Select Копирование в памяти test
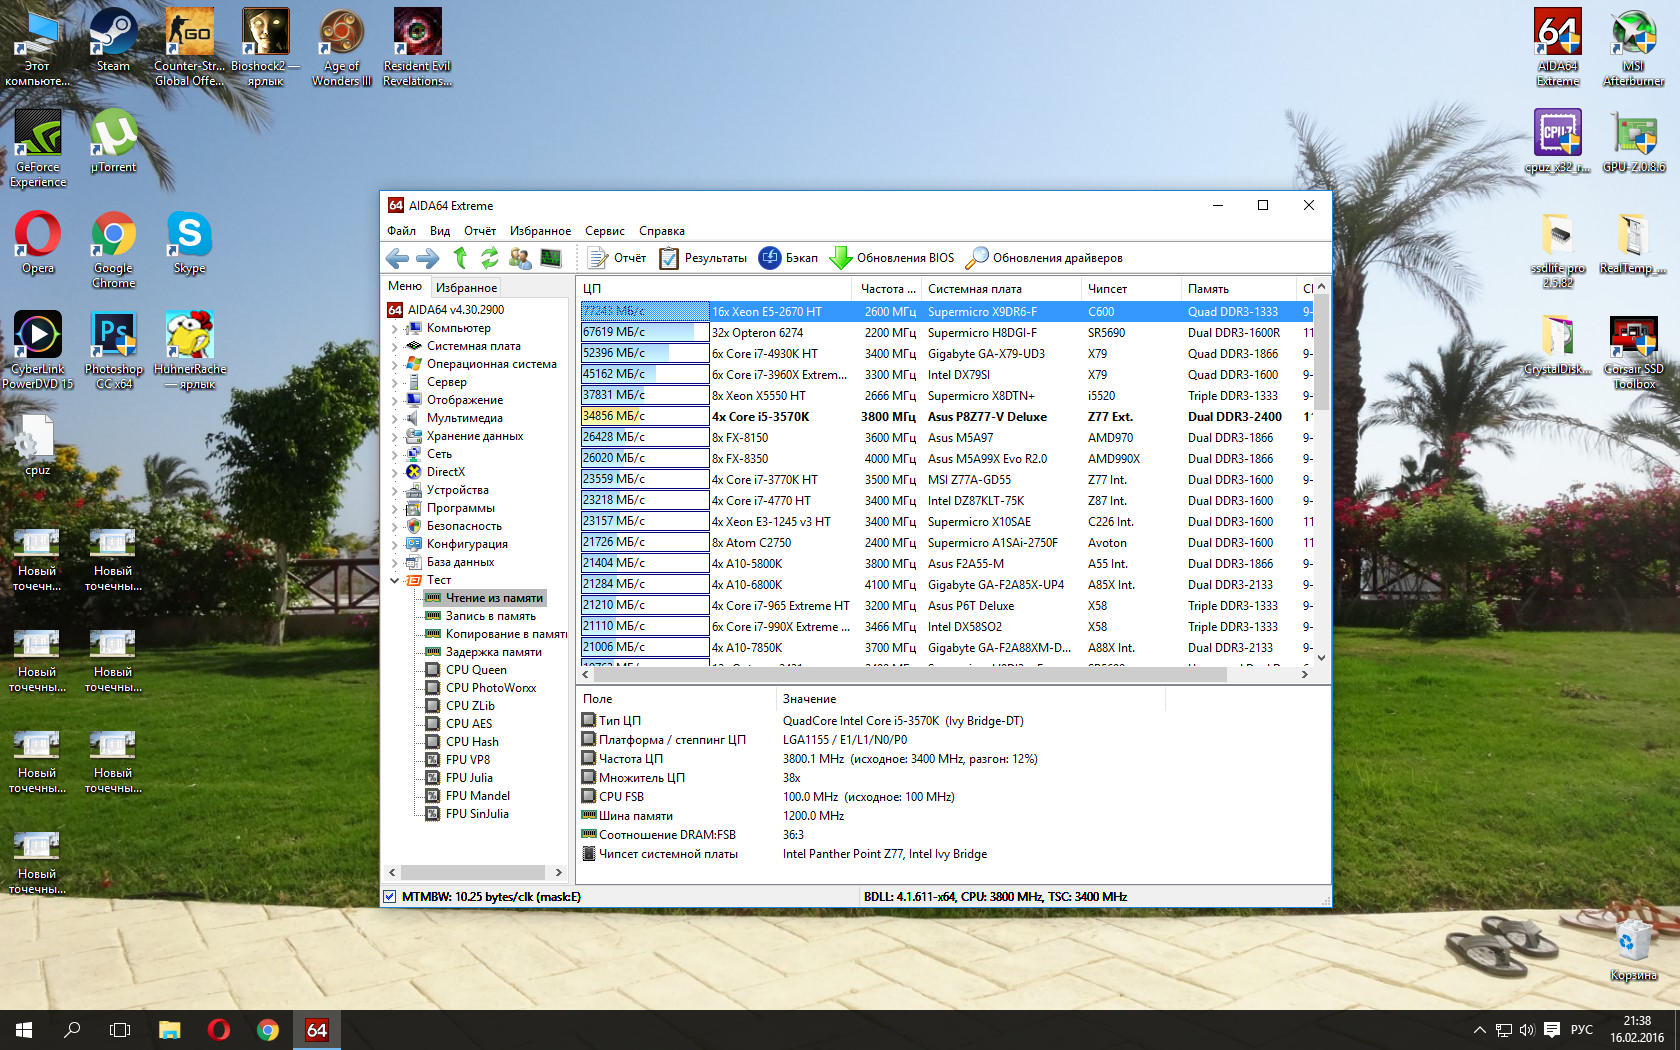 pyautogui.click(x=496, y=634)
